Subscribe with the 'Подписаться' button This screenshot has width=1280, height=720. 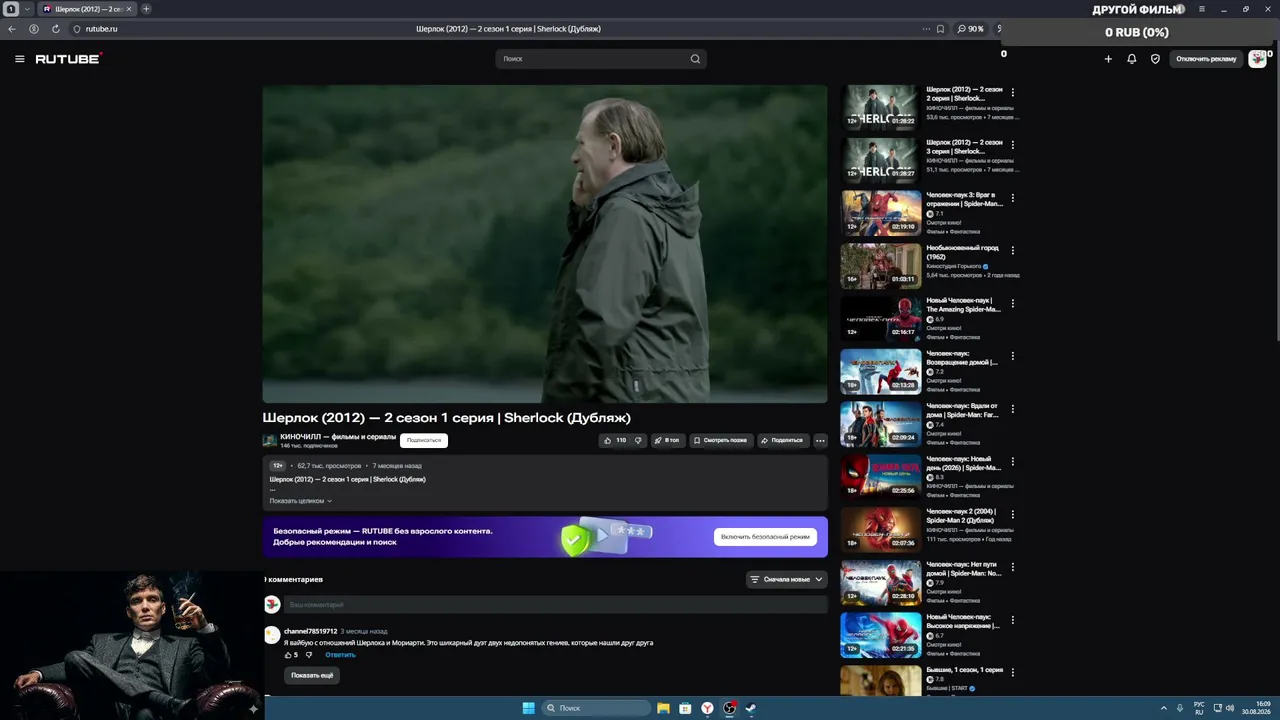424,440
